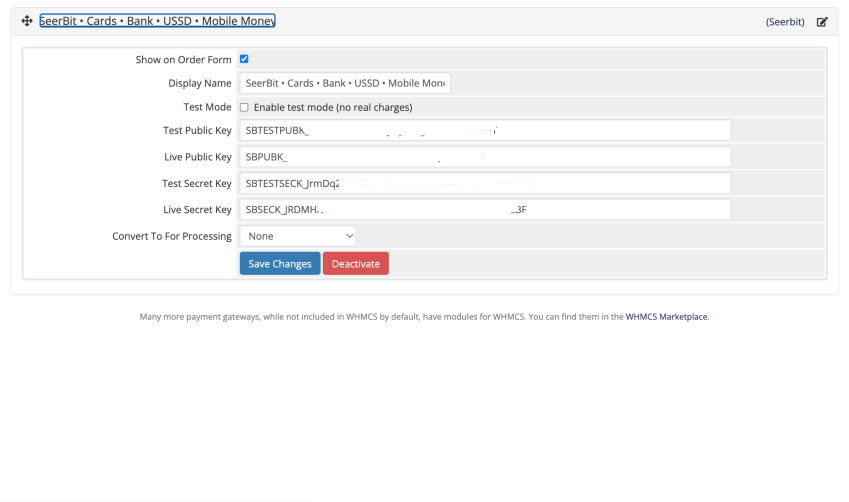Click the Test Secret Key field
This screenshot has width=849, height=502.
coord(485,184)
